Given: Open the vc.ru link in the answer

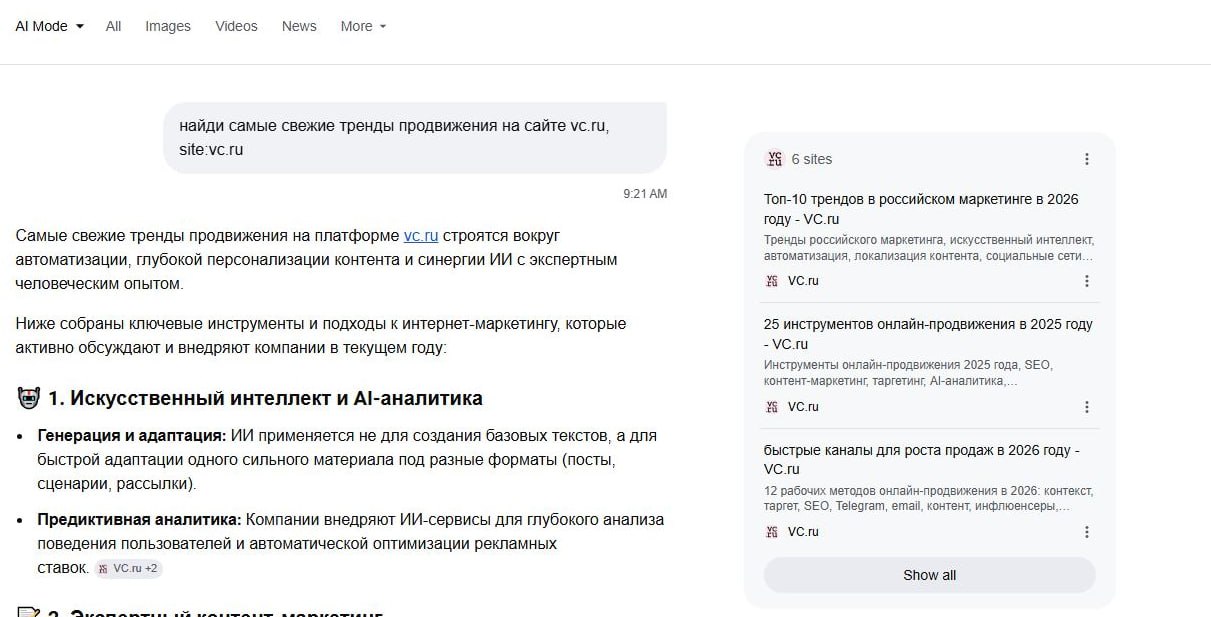Looking at the screenshot, I should point(421,236).
